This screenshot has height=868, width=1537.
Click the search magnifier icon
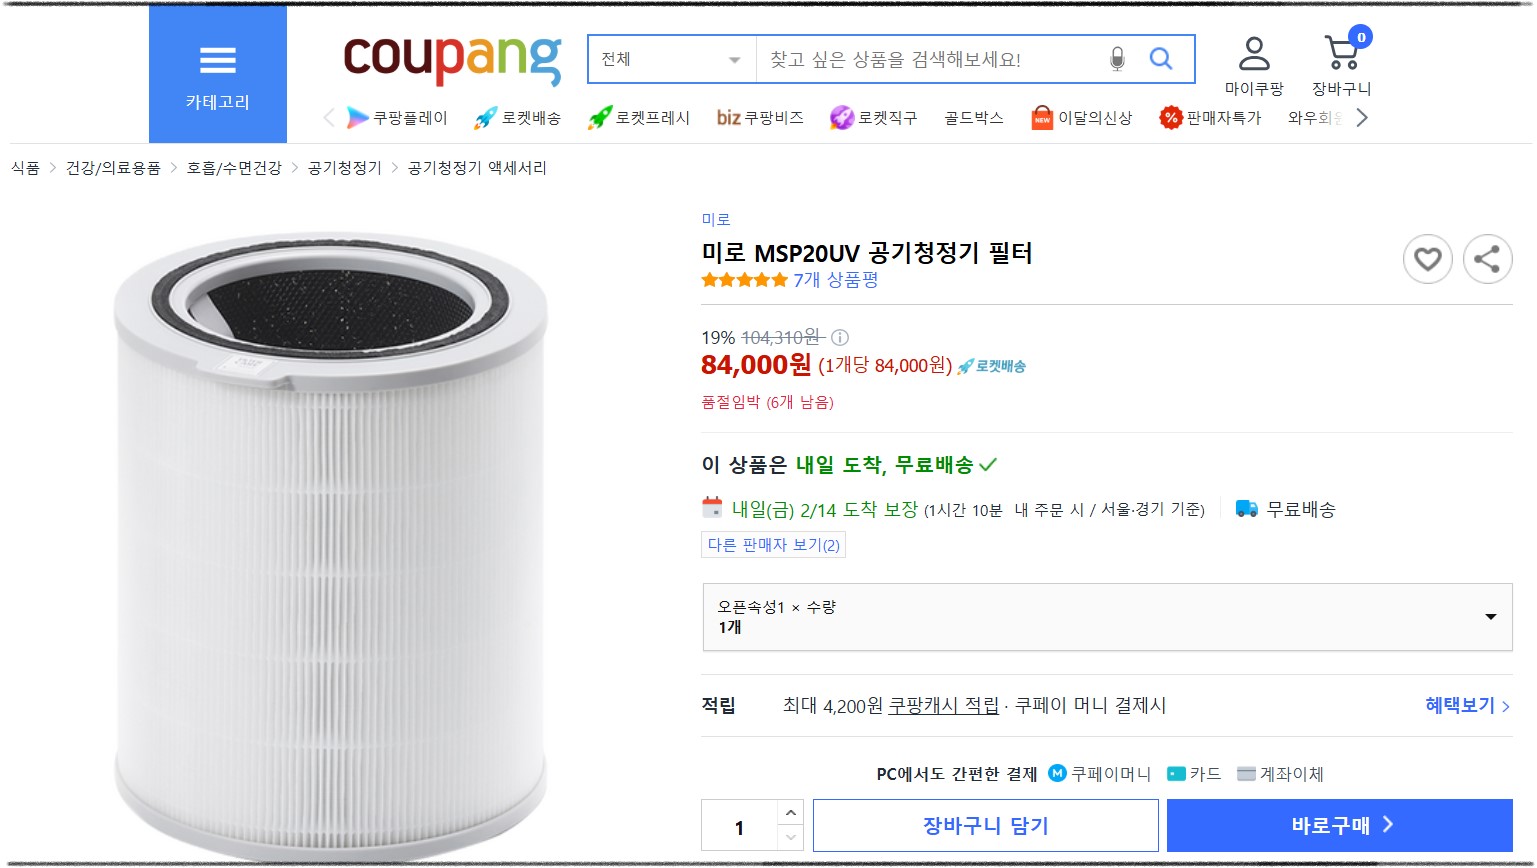click(x=1161, y=59)
